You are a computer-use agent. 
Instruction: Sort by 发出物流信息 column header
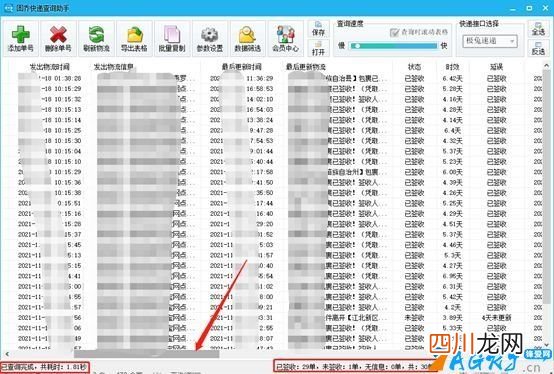pos(114,67)
